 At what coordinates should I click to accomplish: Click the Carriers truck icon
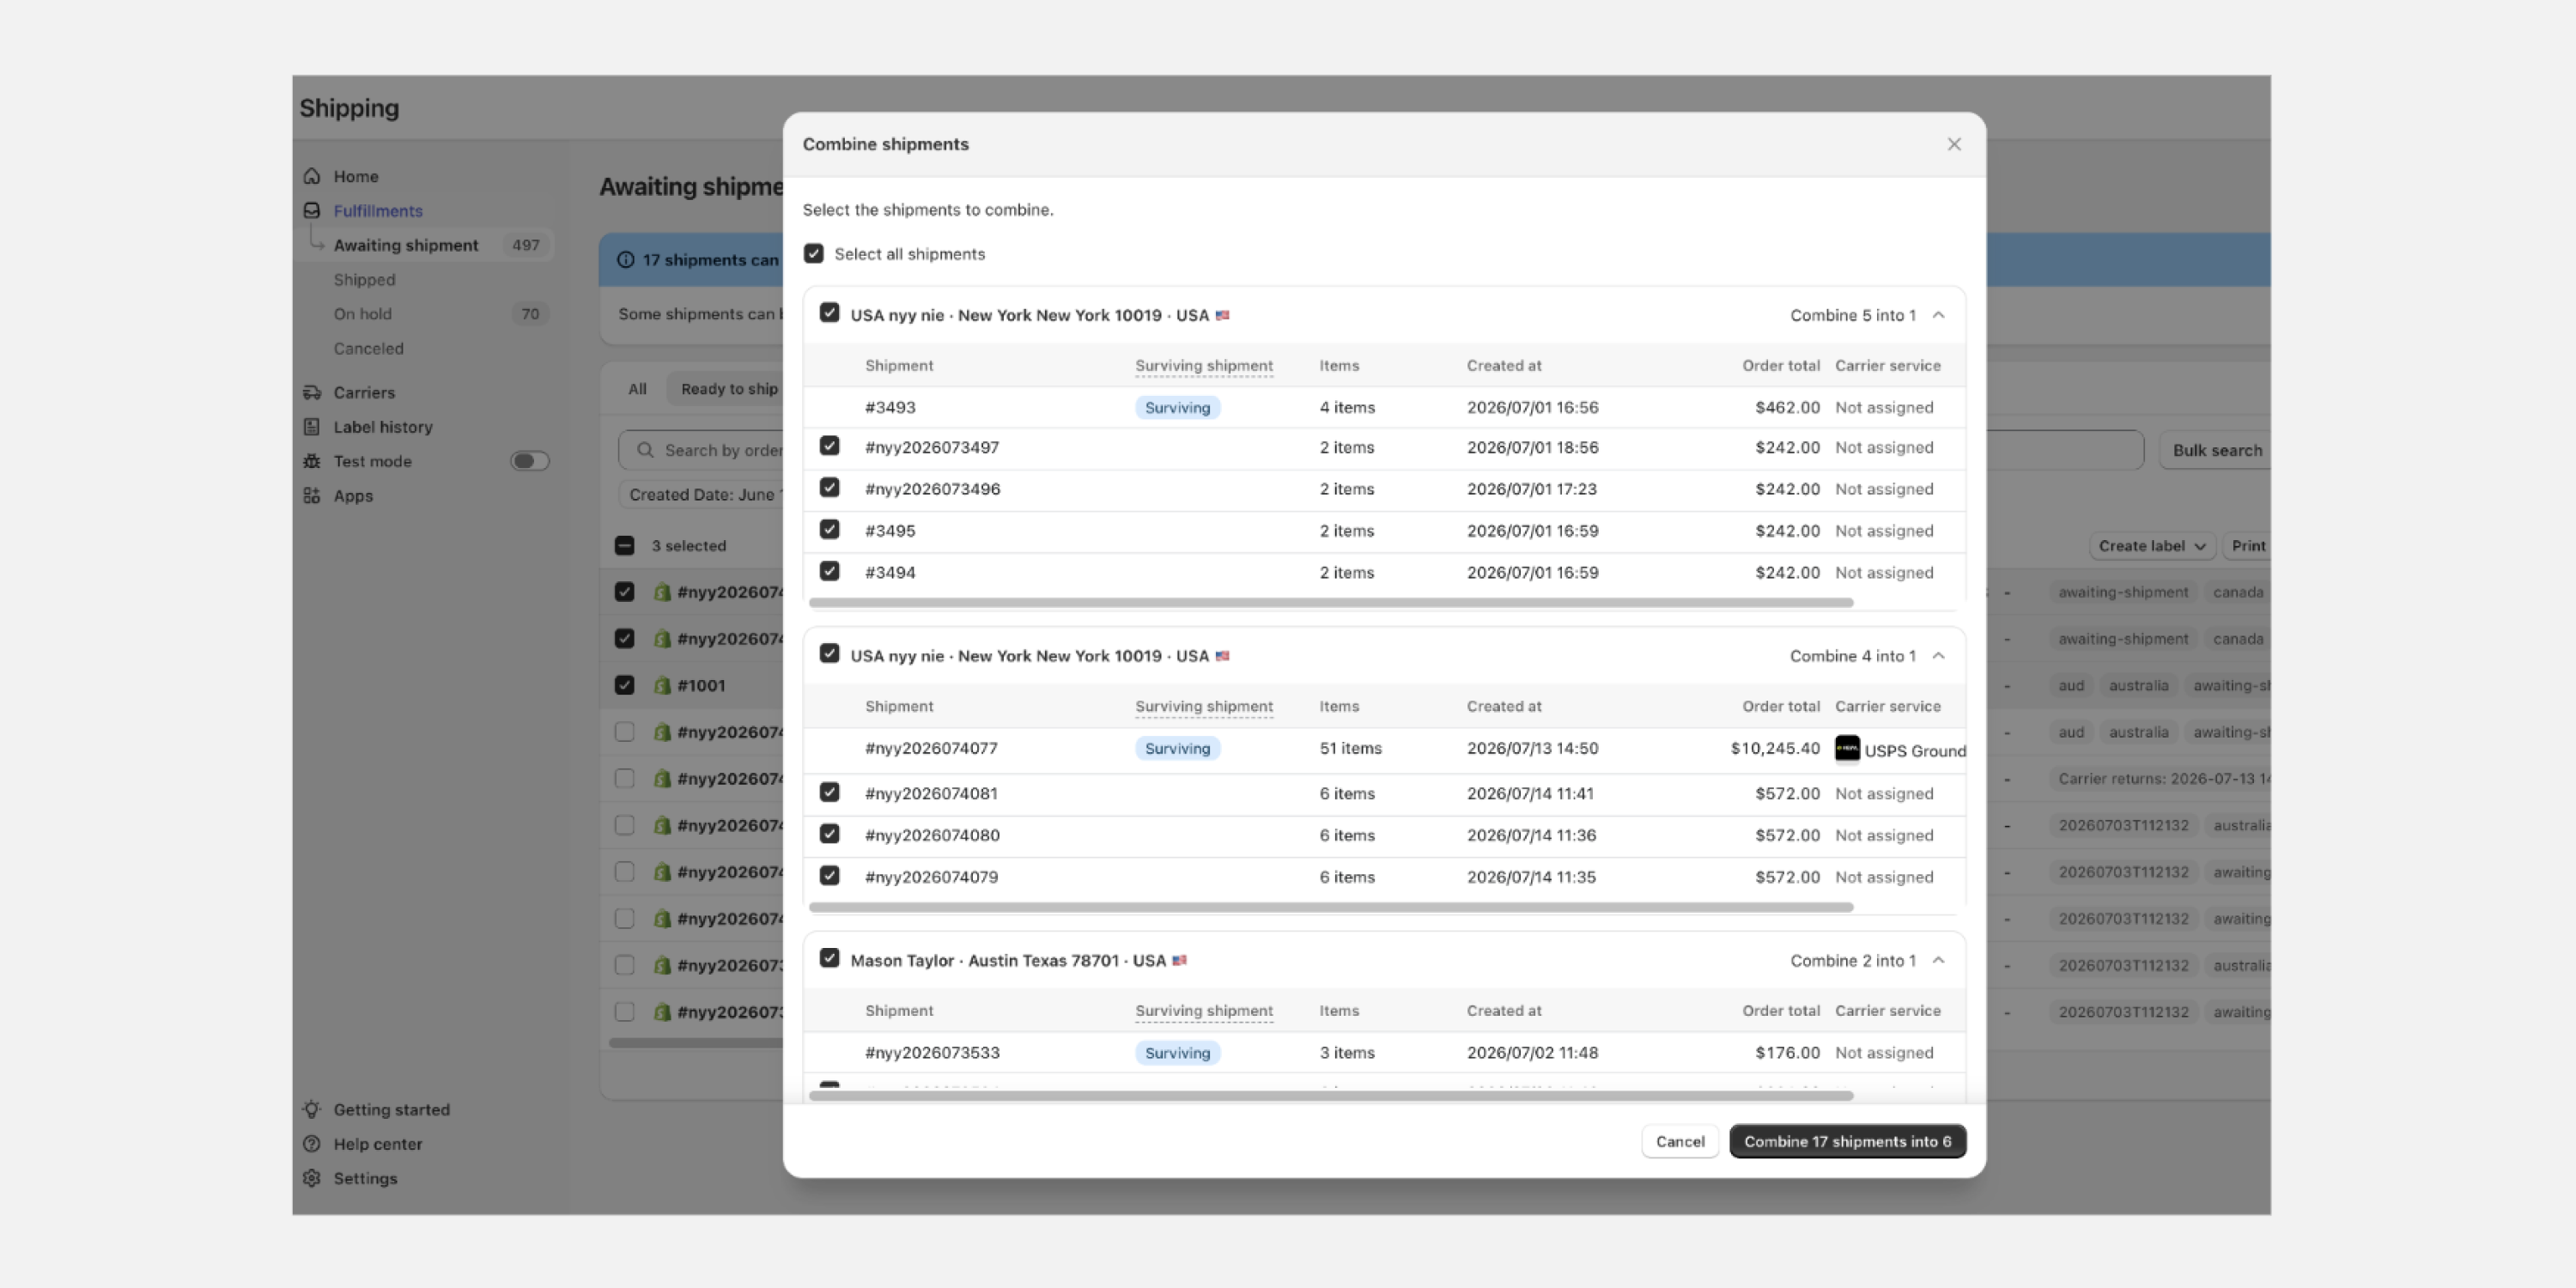(312, 392)
